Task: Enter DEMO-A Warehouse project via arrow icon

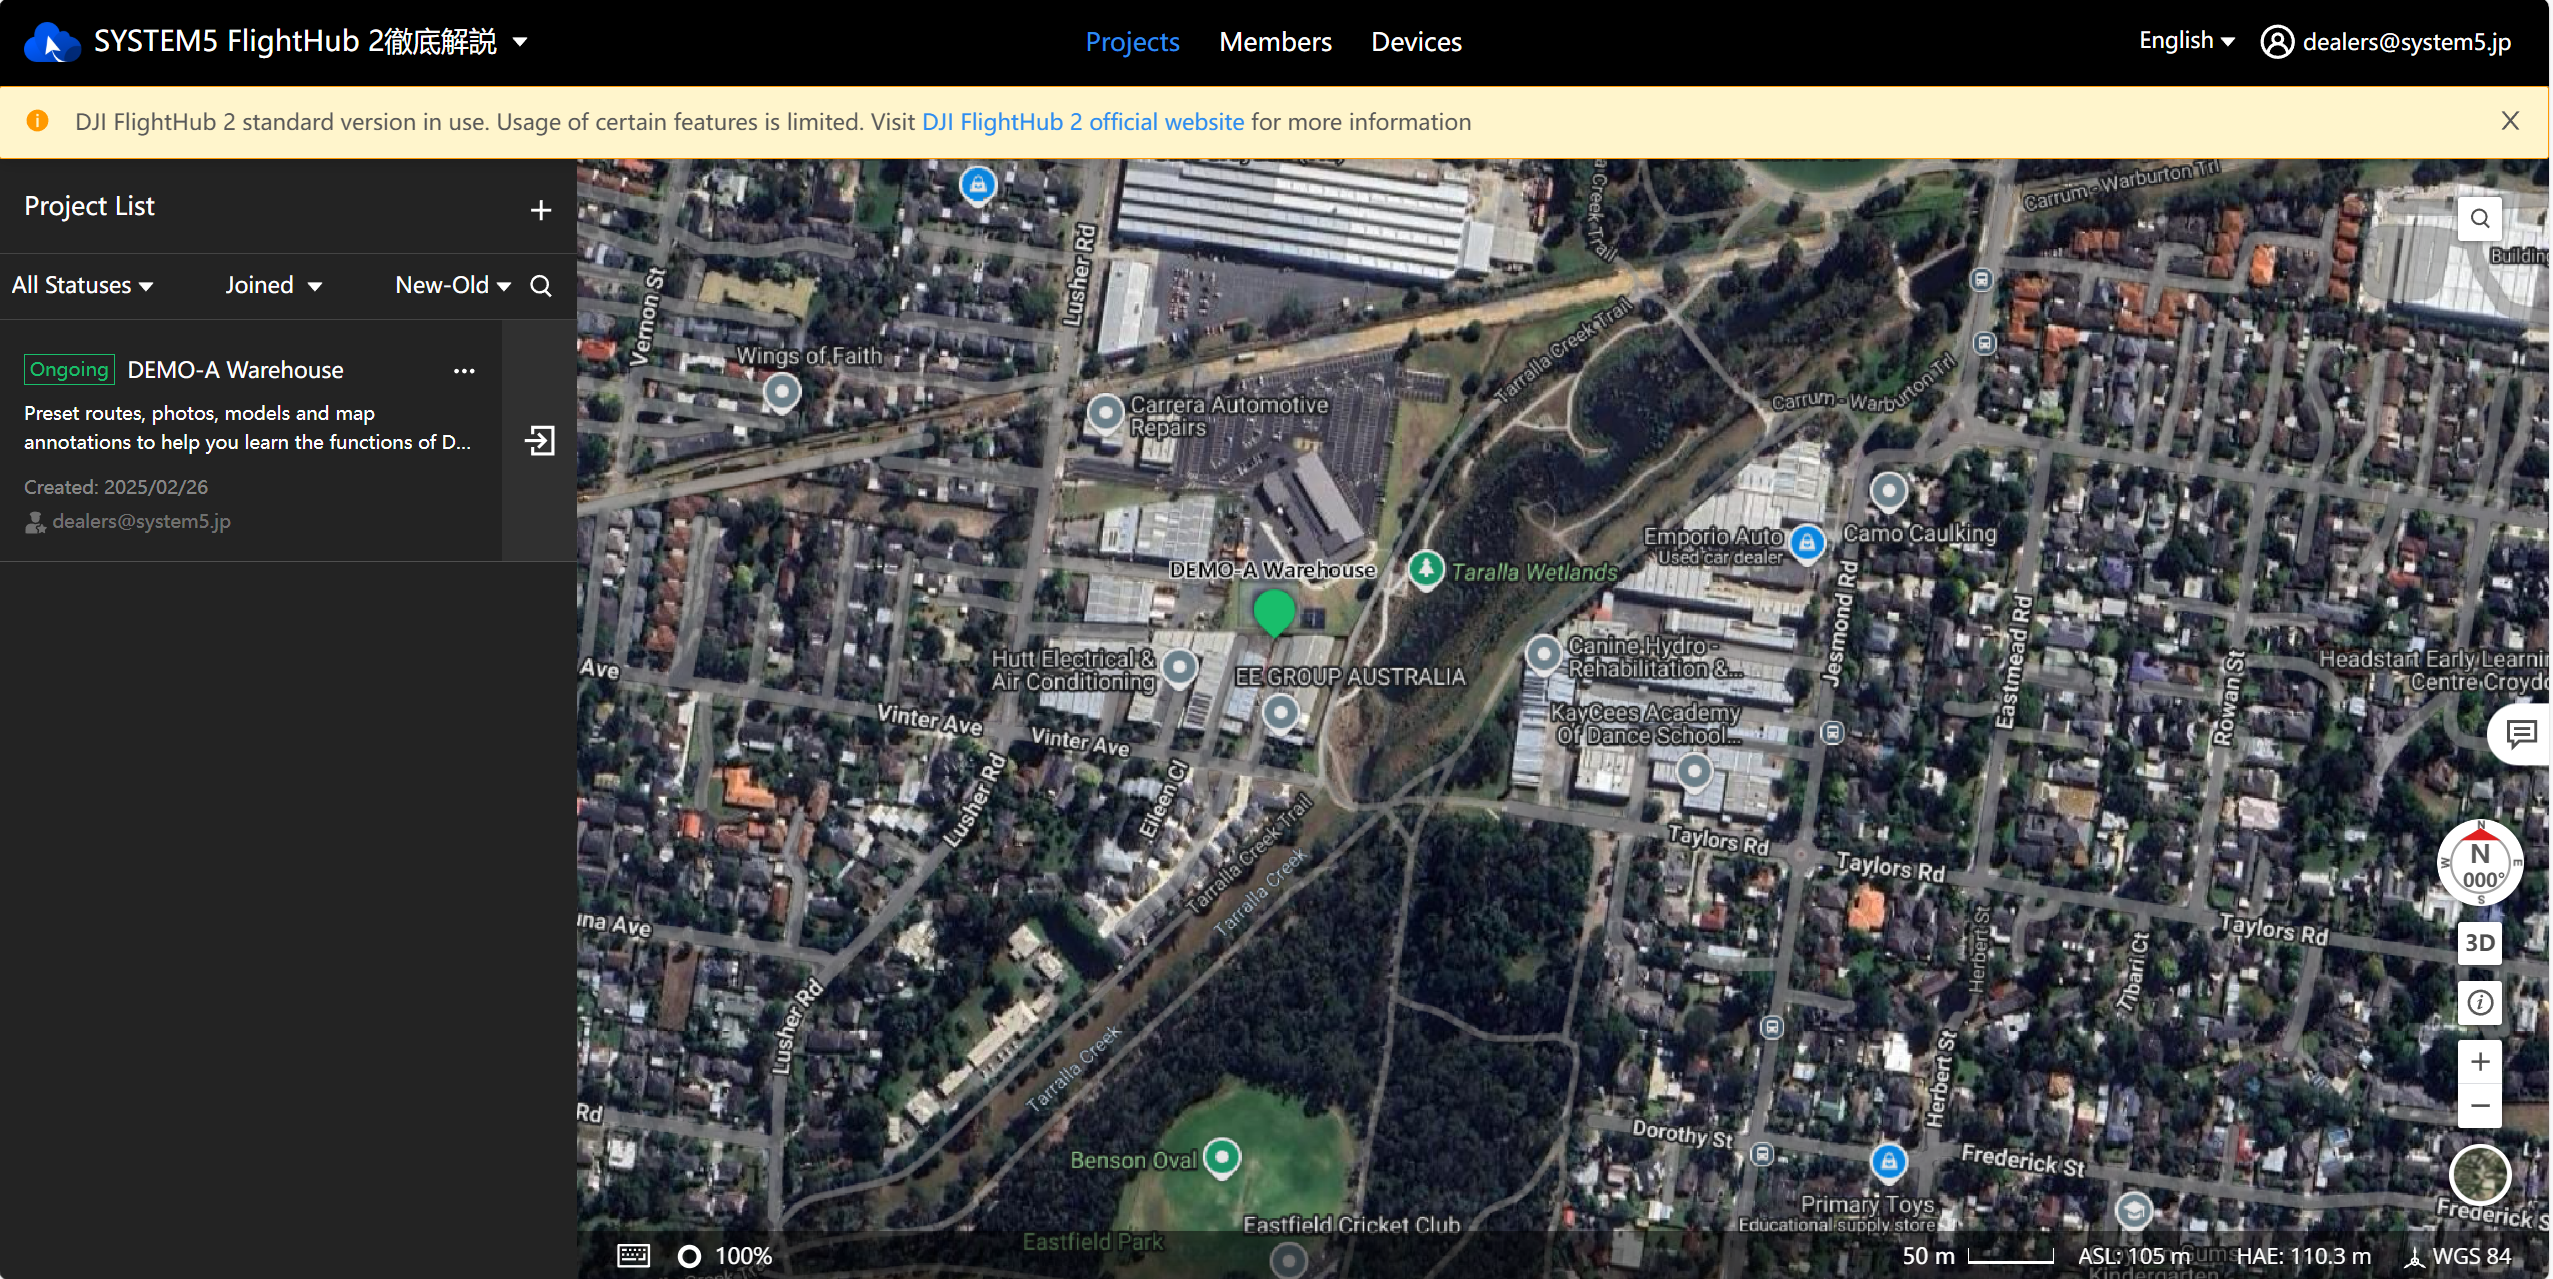Action: pyautogui.click(x=540, y=441)
